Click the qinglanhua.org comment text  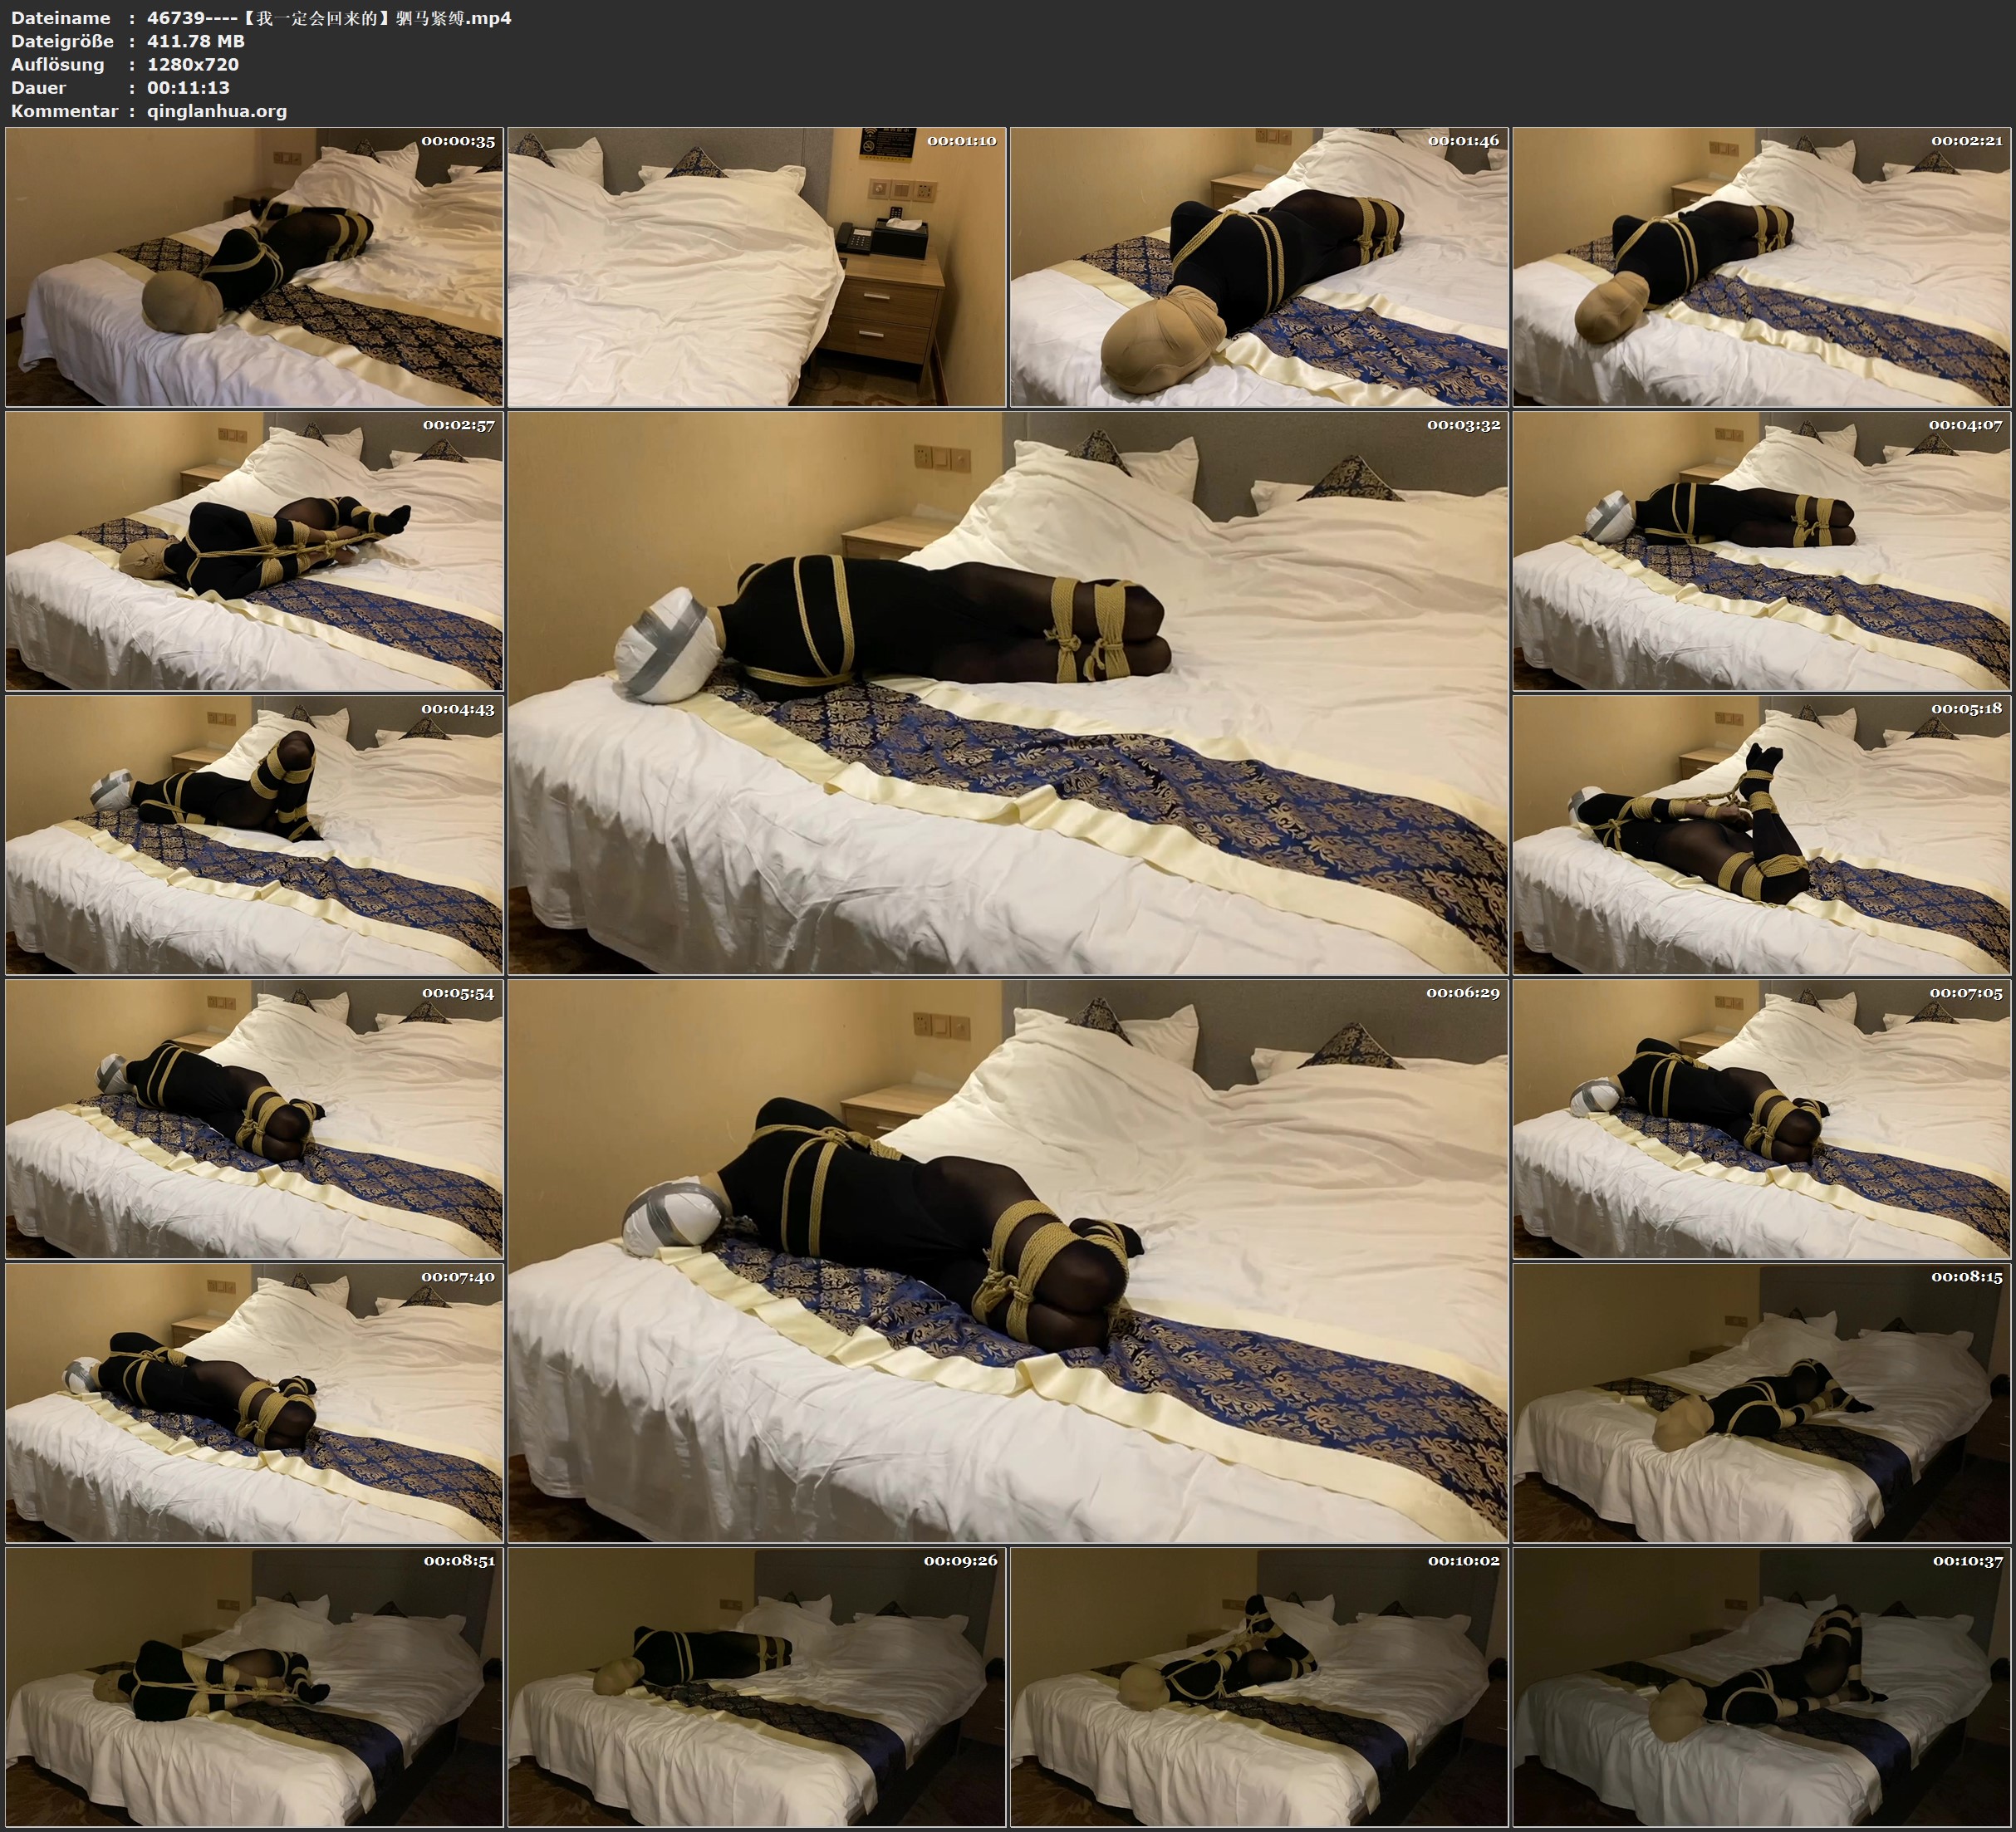pyautogui.click(x=217, y=111)
